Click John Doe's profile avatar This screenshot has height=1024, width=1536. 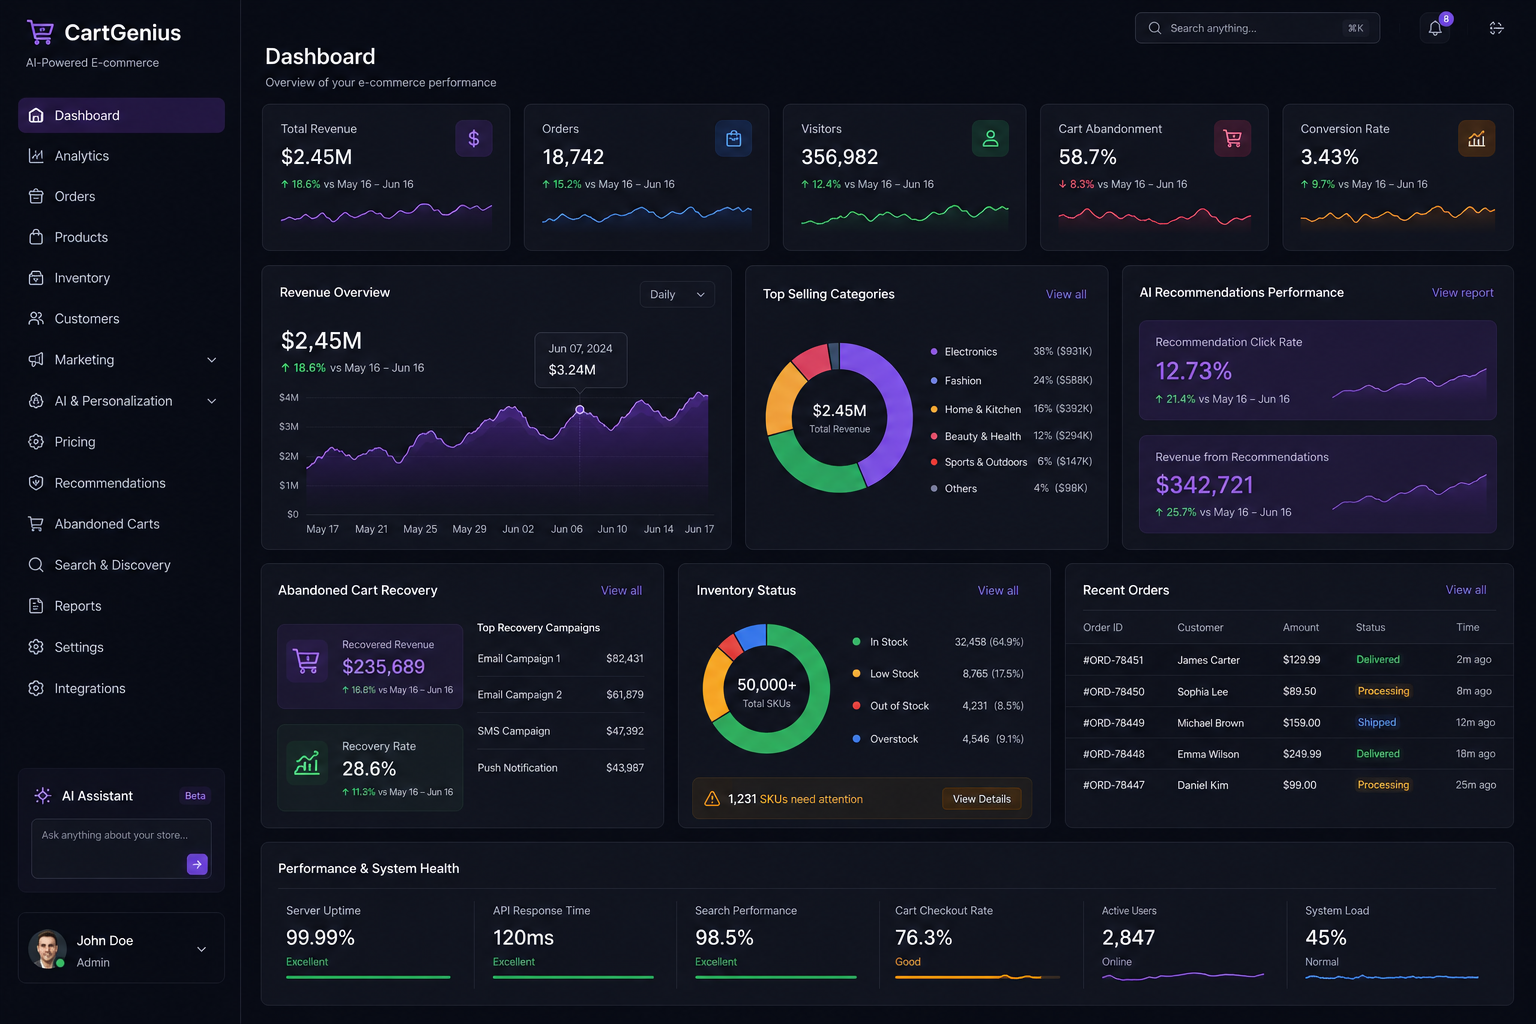(x=47, y=949)
